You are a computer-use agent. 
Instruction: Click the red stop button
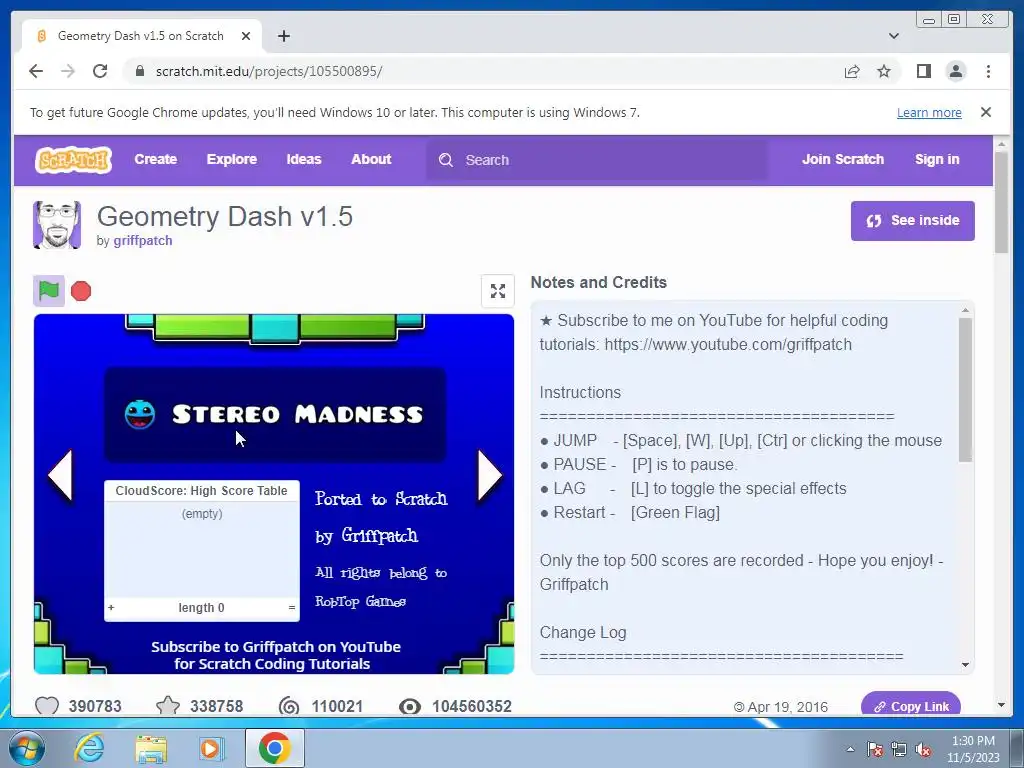point(81,291)
